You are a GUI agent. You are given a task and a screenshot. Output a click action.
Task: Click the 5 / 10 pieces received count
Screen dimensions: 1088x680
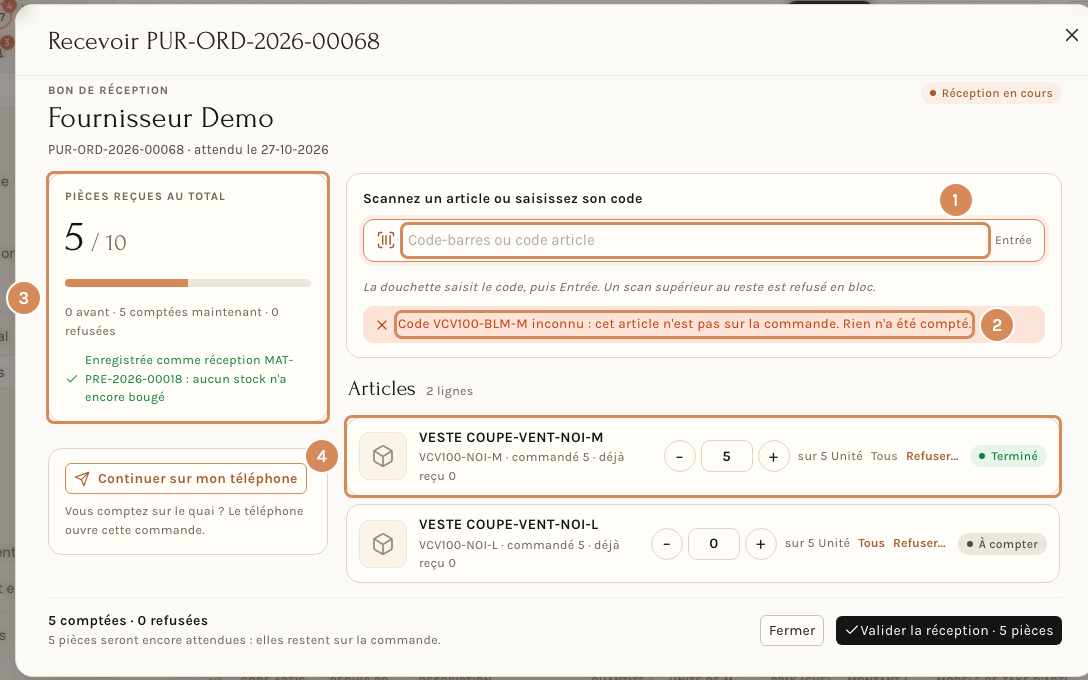tap(96, 238)
